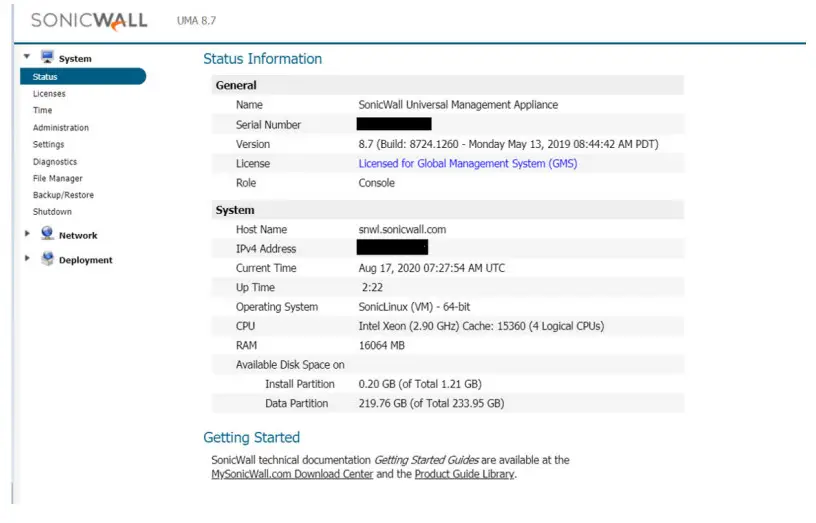Image resolution: width=816 pixels, height=523 pixels.
Task: Click the RAM label
Action: tap(246, 346)
